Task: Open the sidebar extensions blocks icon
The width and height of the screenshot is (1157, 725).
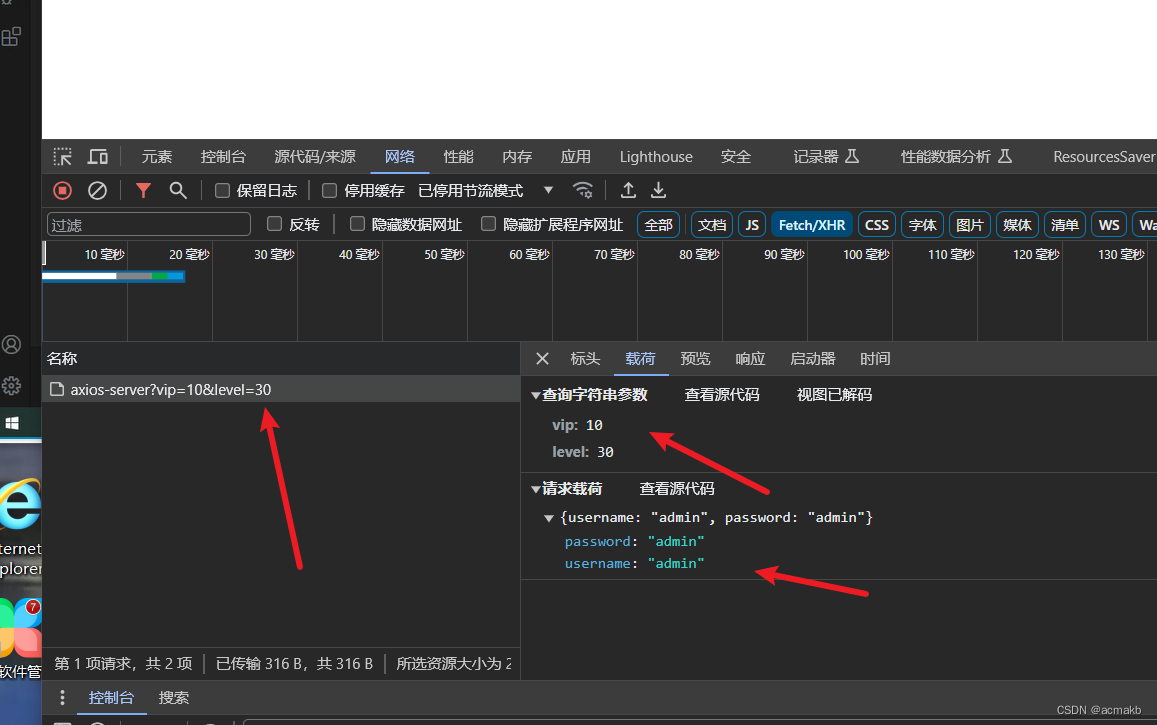Action: click(11, 36)
